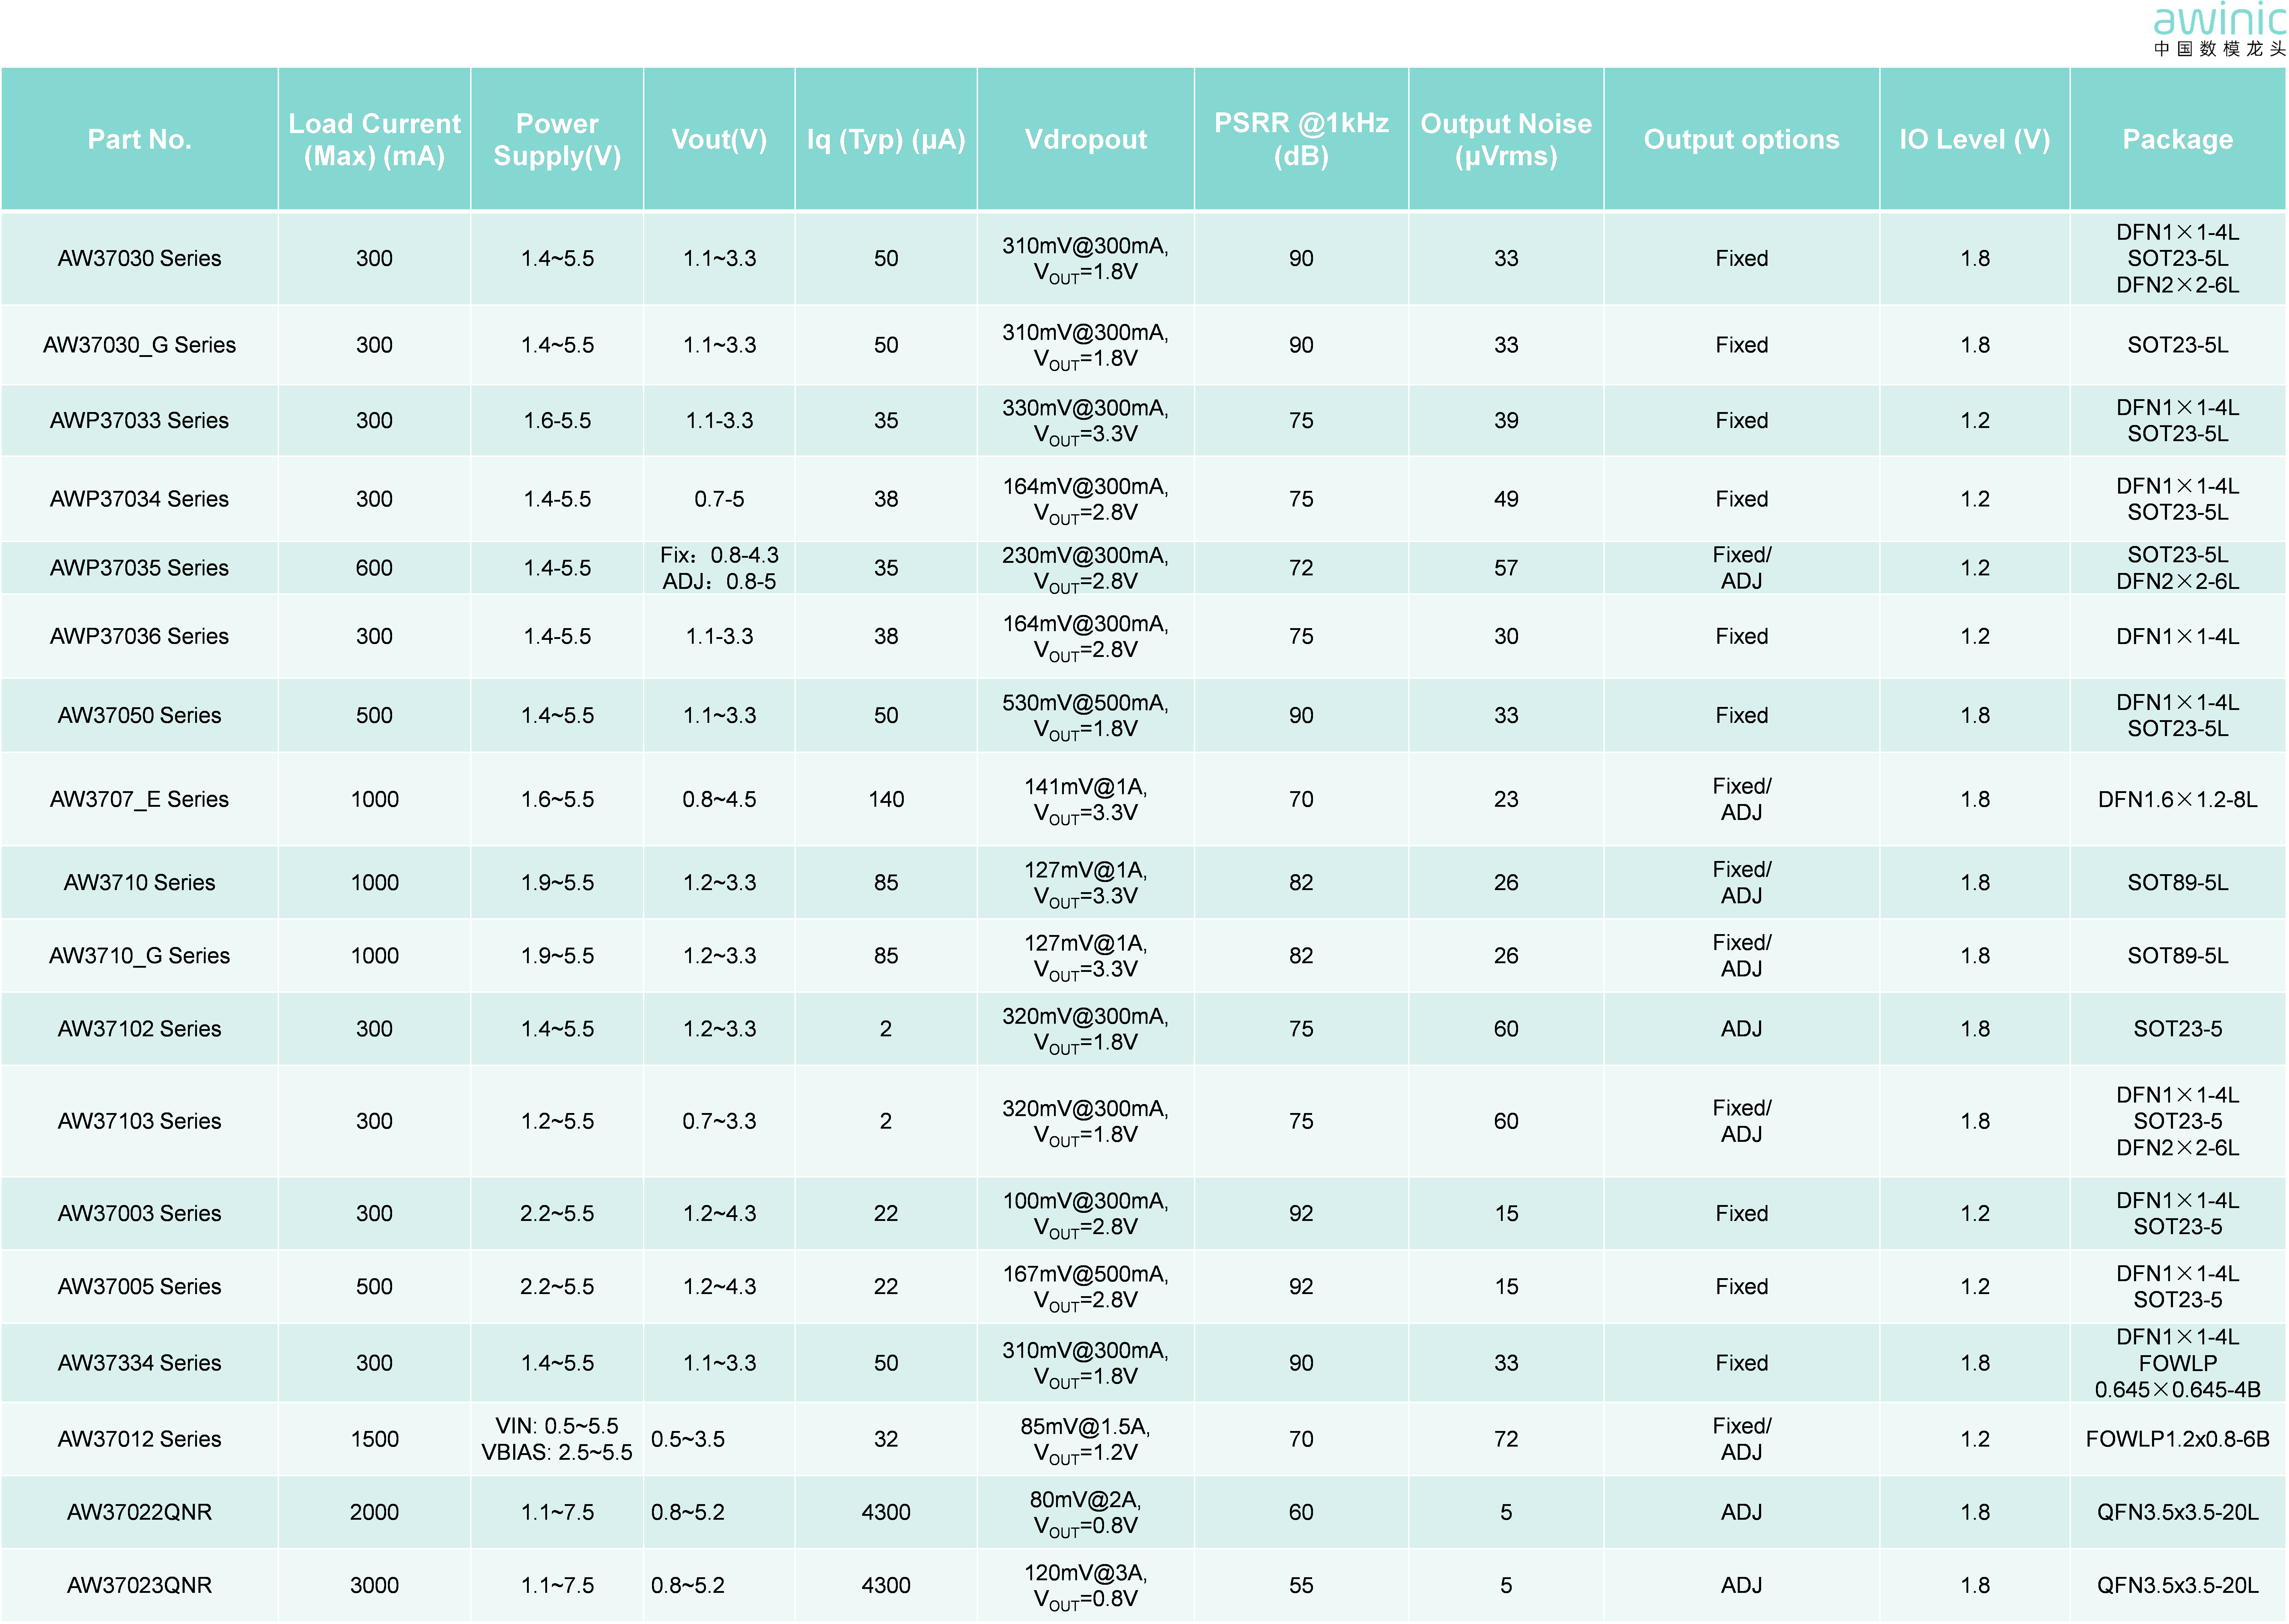This screenshot has height=1624, width=2289.
Task: Click the Vdropout column header
Action: (x=1086, y=139)
